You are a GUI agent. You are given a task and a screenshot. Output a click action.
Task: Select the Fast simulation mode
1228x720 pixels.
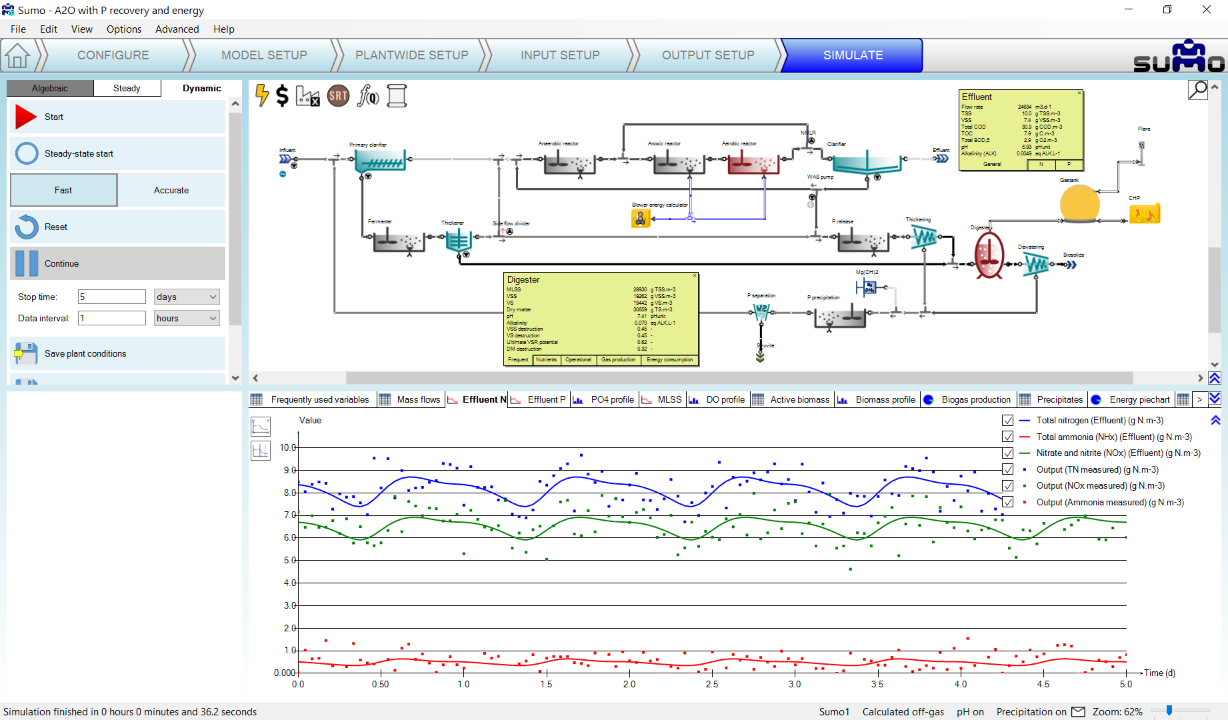click(63, 190)
